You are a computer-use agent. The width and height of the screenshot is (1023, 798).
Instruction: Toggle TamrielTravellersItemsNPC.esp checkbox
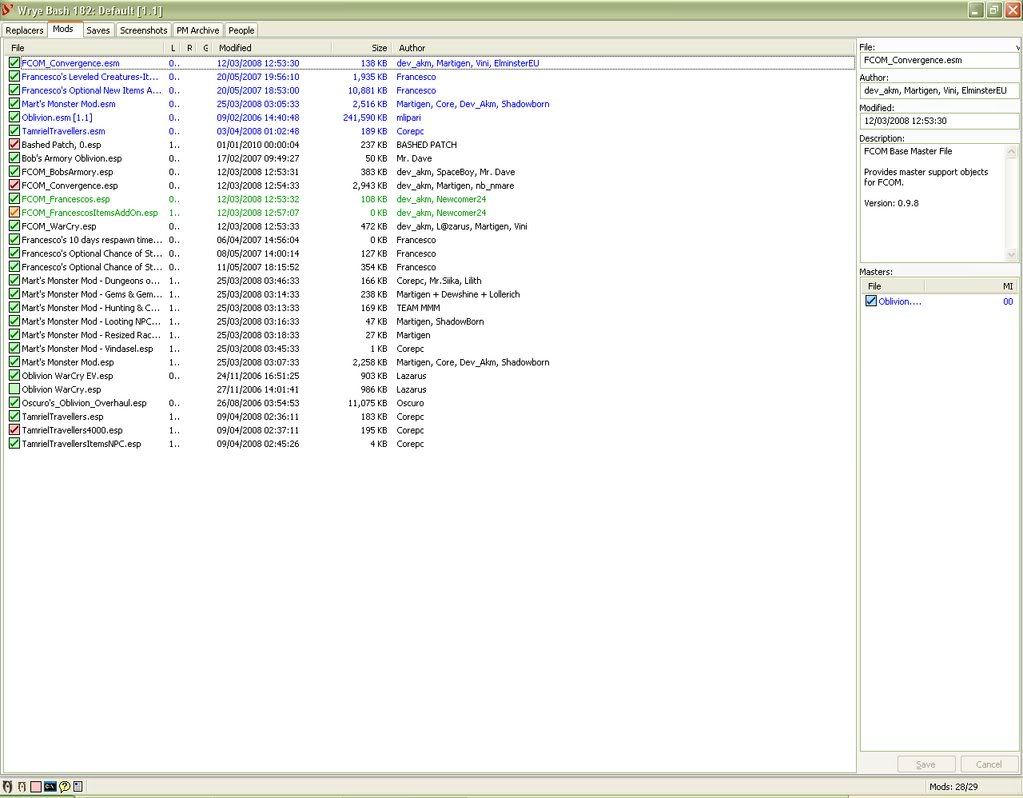click(x=14, y=444)
